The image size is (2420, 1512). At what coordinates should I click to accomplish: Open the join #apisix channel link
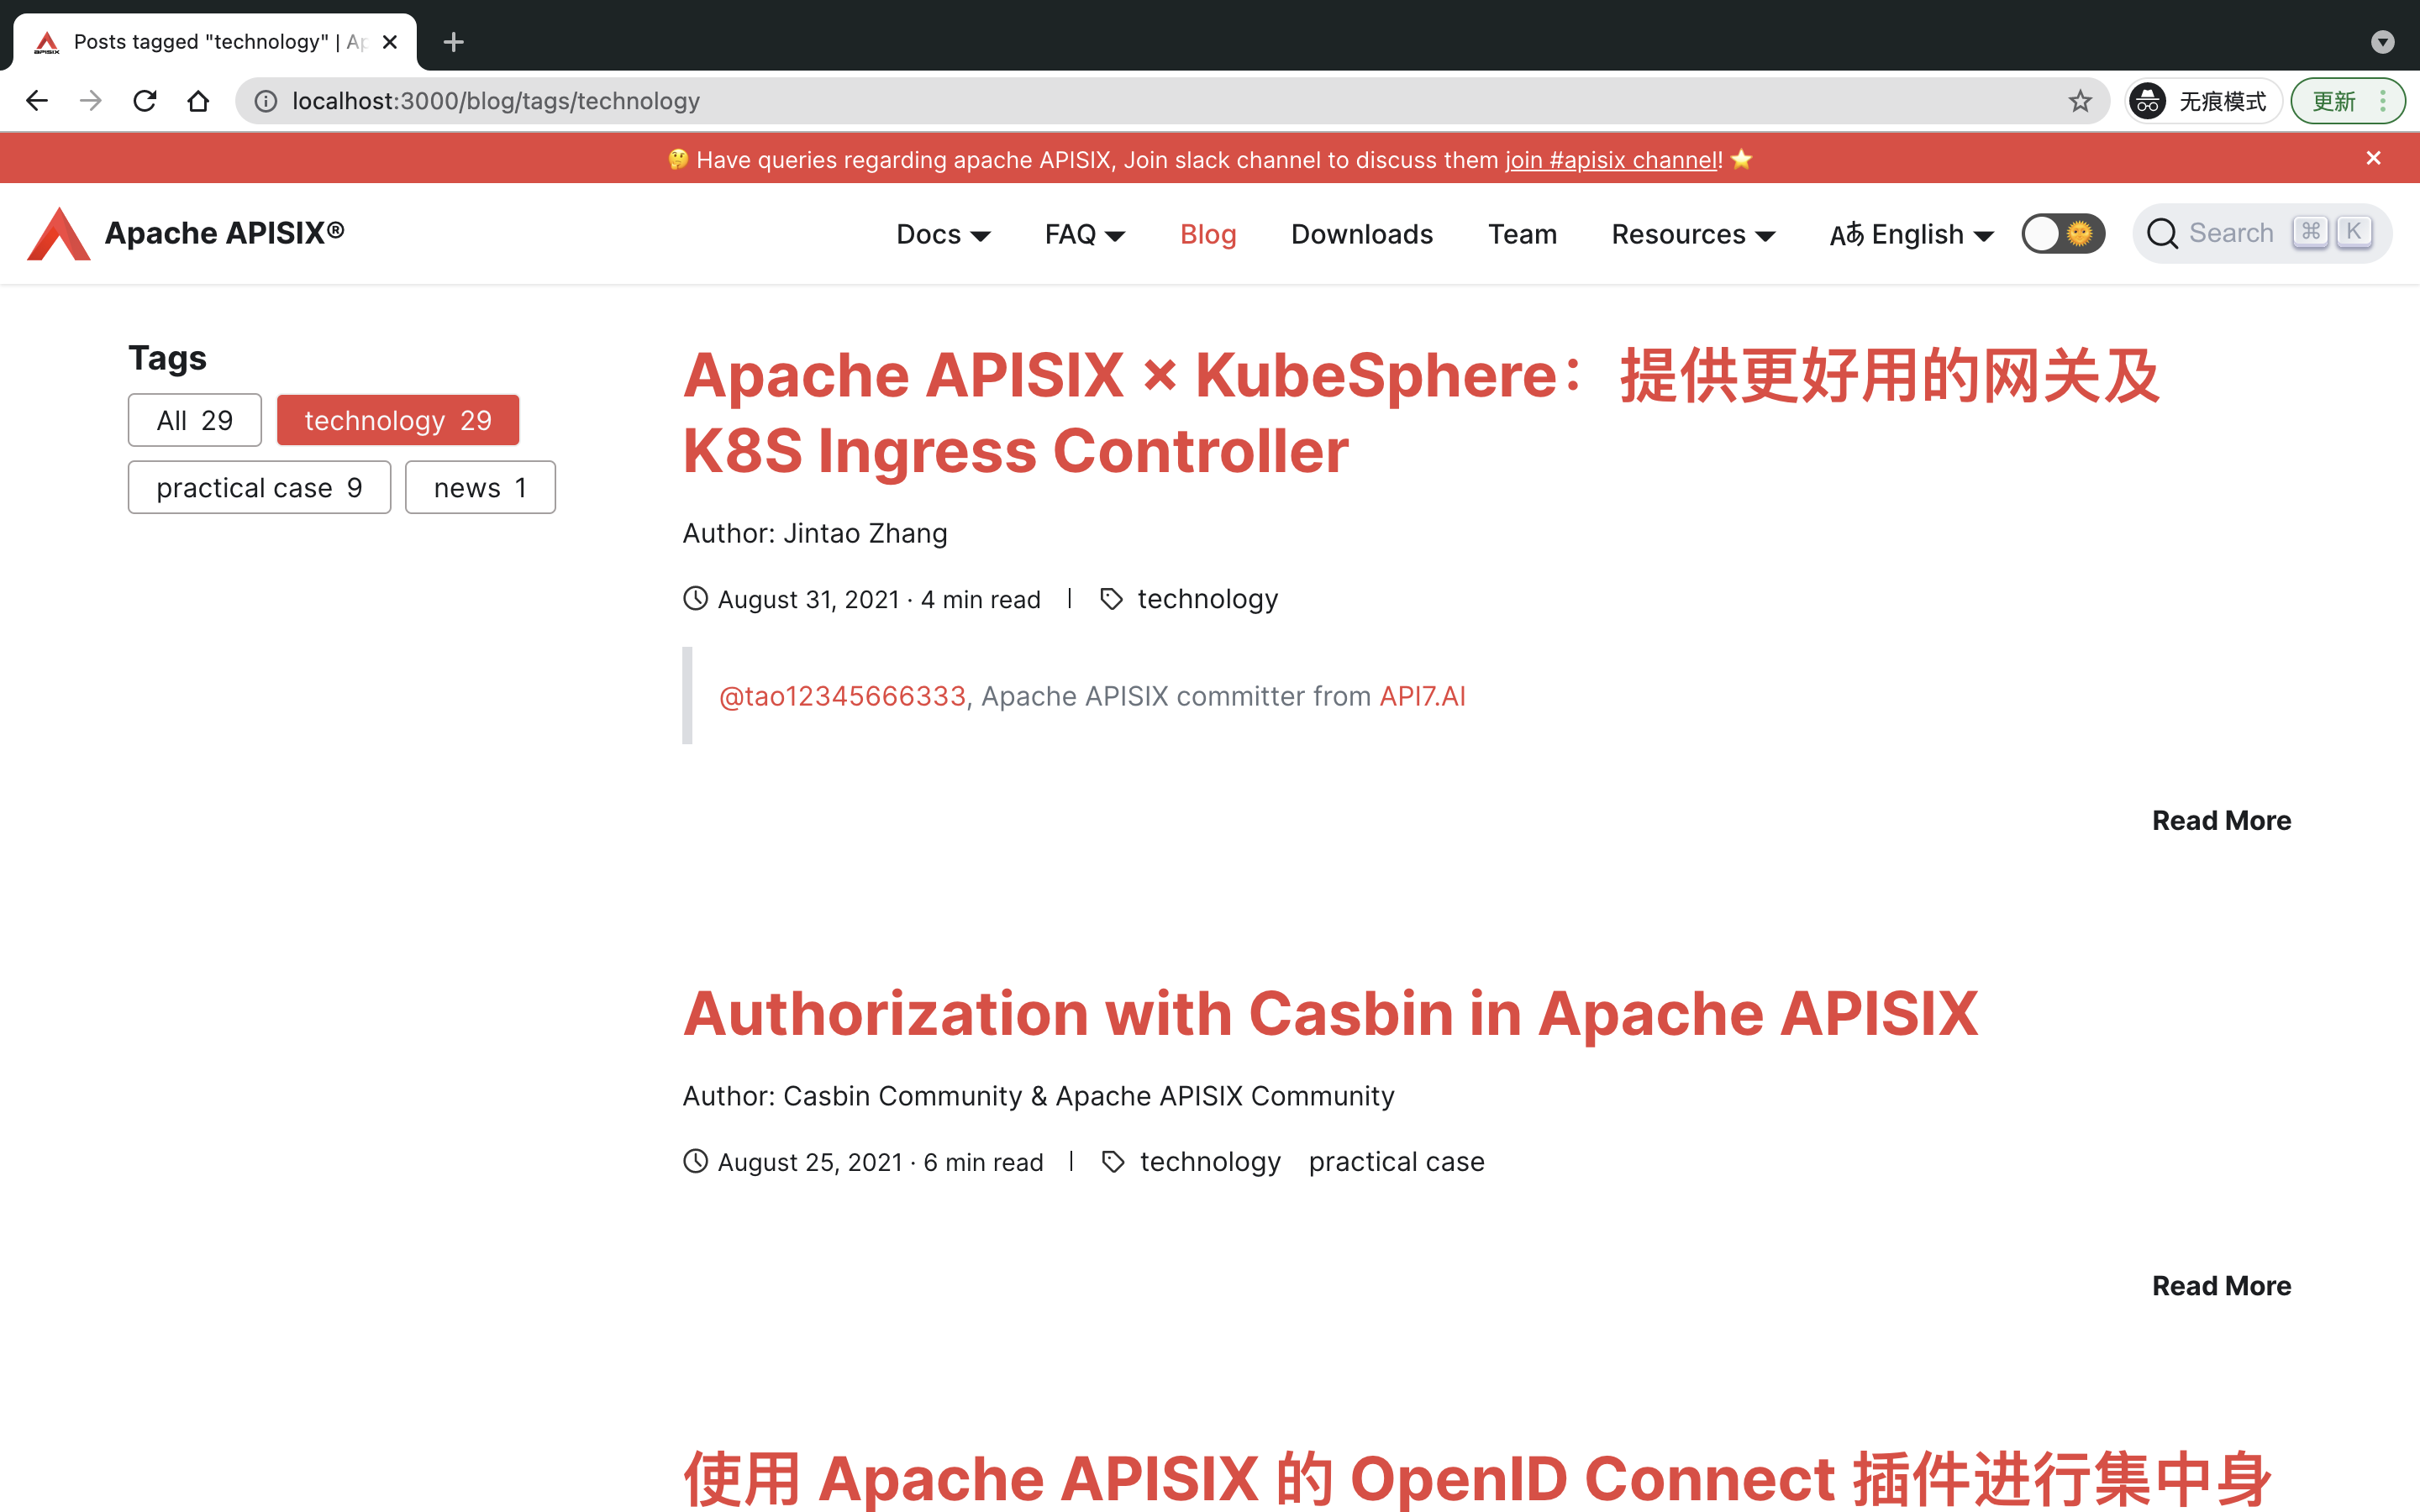coord(1611,160)
